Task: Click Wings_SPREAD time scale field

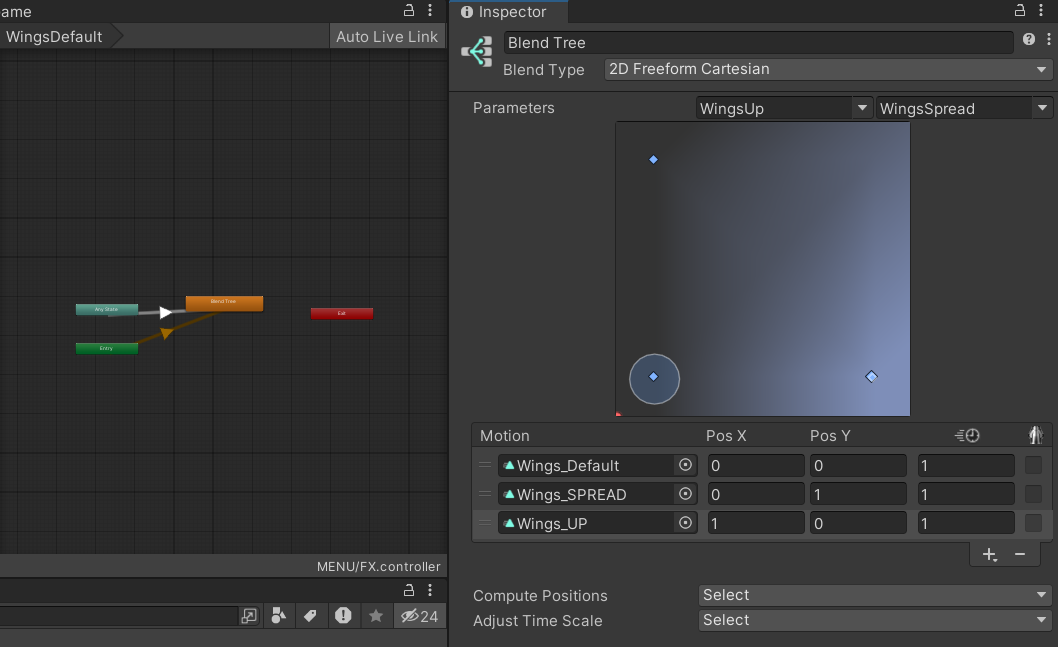Action: tap(966, 495)
